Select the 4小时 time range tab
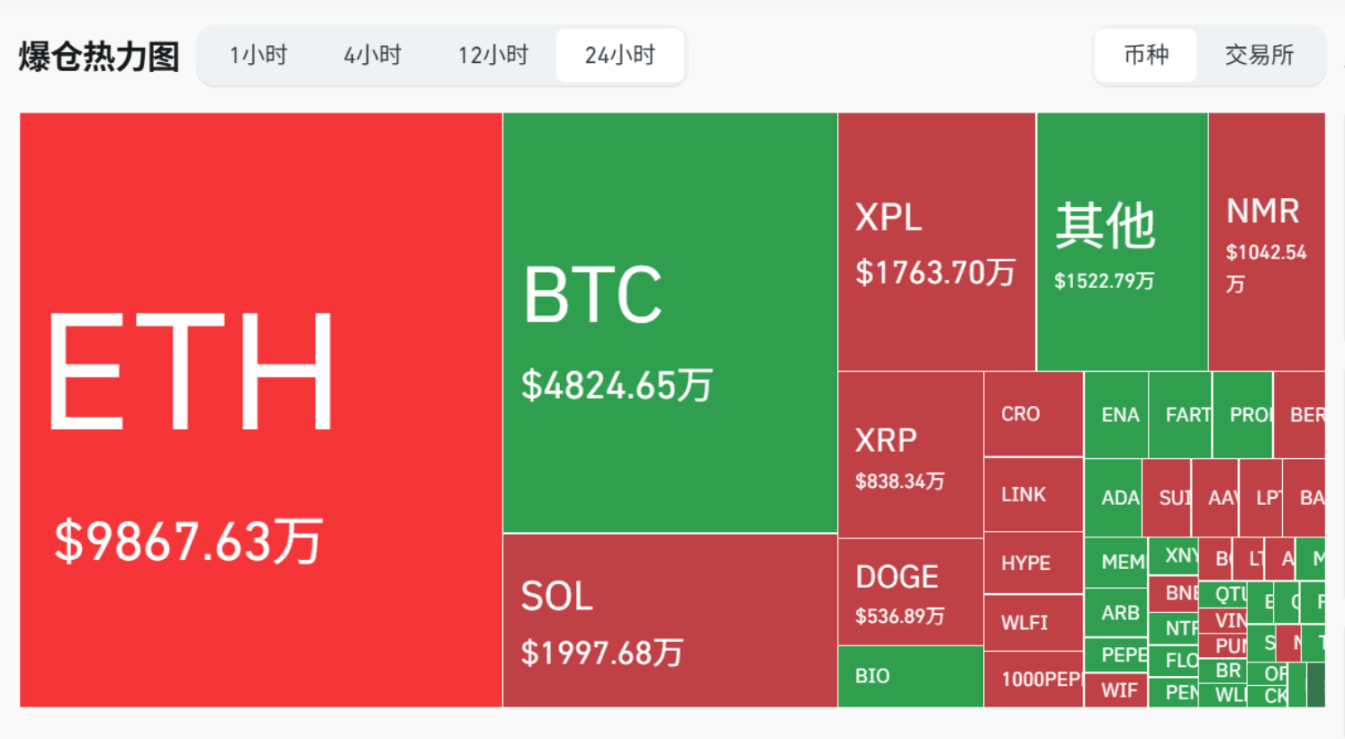The height and width of the screenshot is (739, 1345). click(372, 56)
